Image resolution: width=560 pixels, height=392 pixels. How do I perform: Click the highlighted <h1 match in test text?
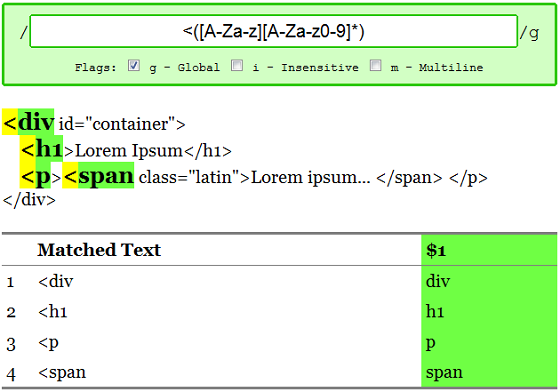[41, 149]
